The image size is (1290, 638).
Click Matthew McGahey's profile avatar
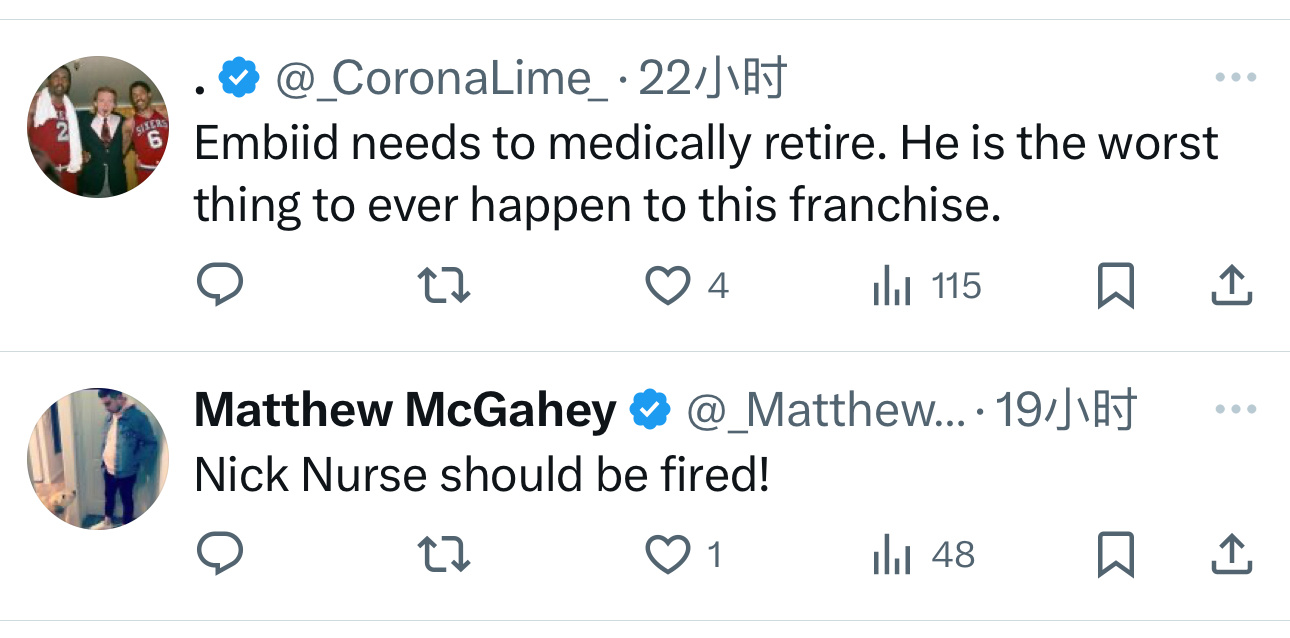(x=97, y=459)
